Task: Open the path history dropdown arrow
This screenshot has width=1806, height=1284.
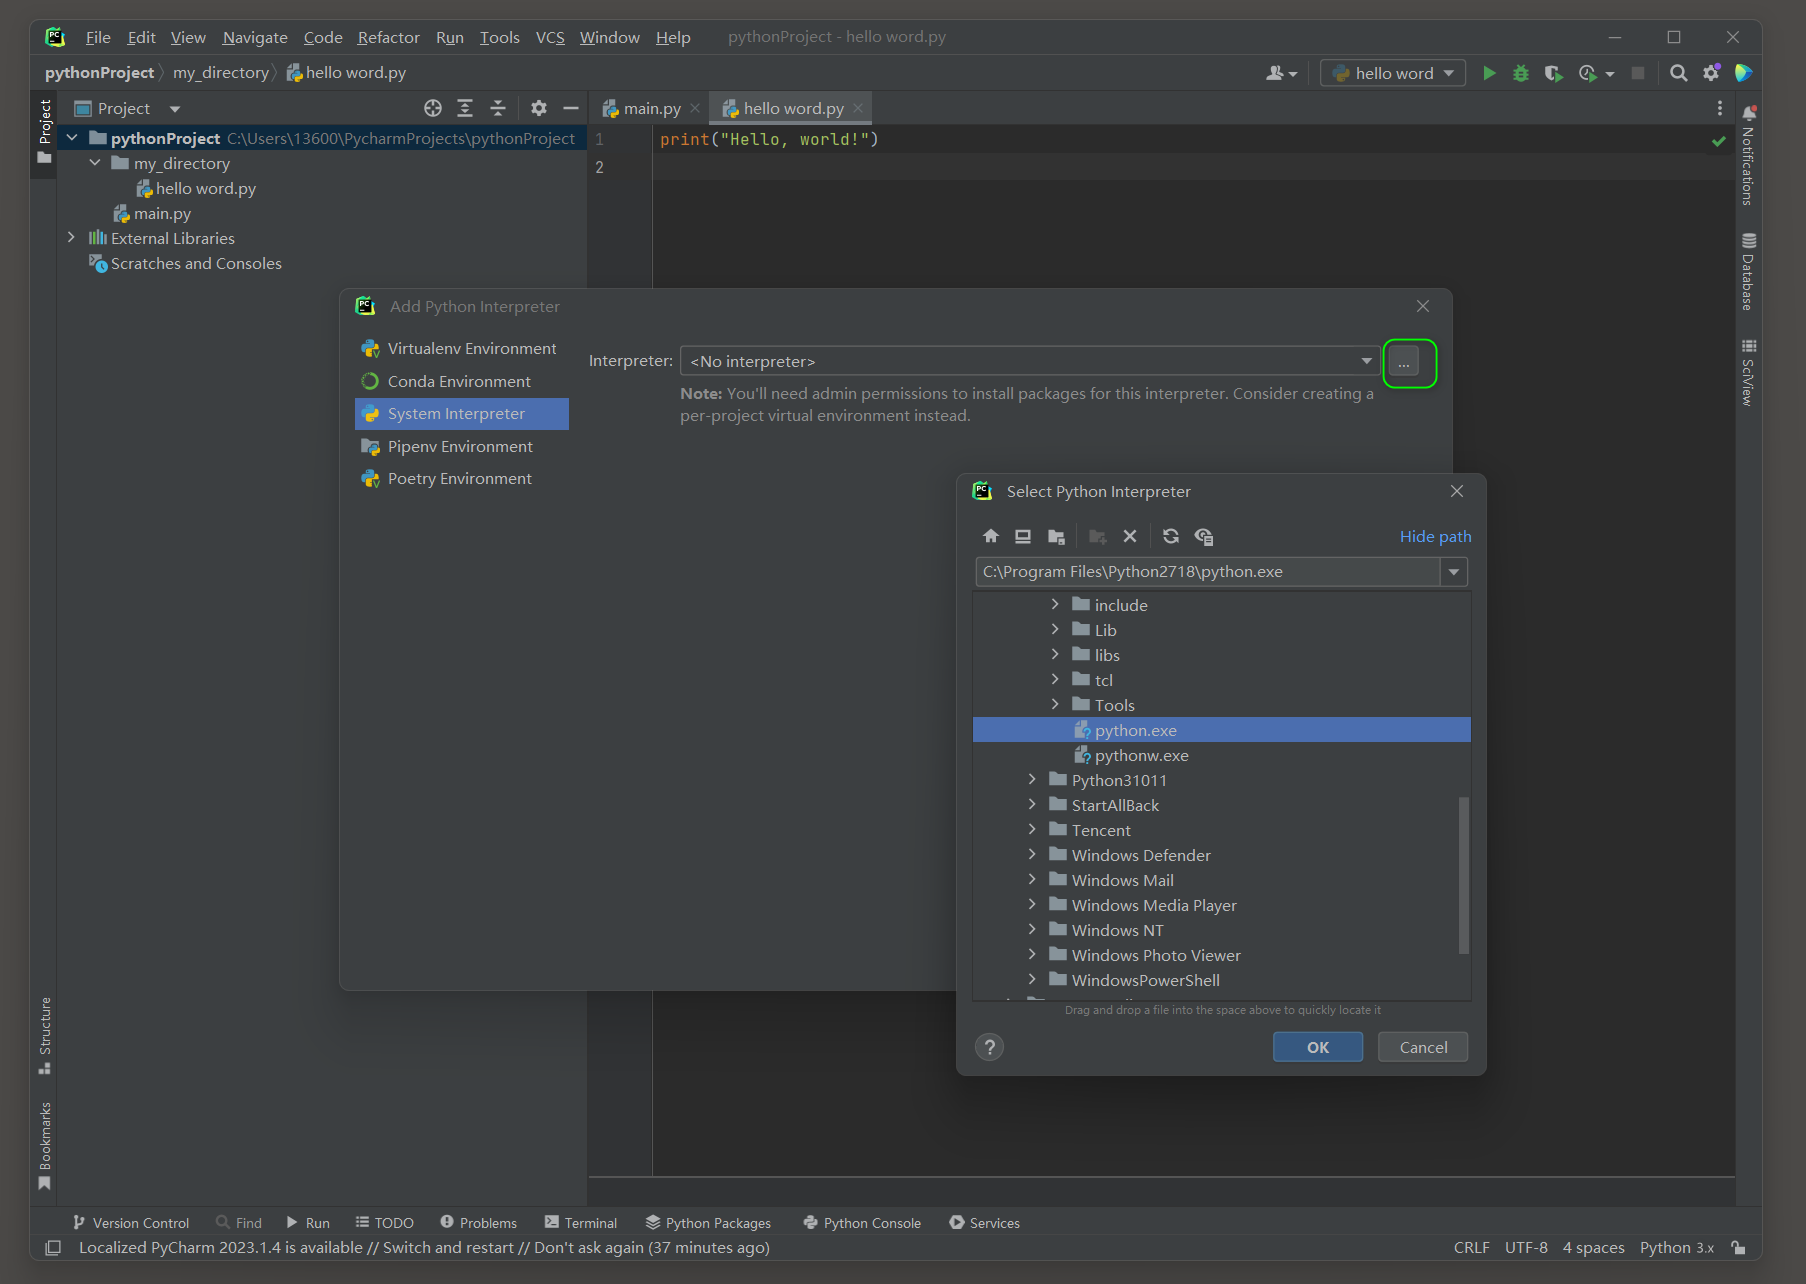Action: coord(1454,572)
